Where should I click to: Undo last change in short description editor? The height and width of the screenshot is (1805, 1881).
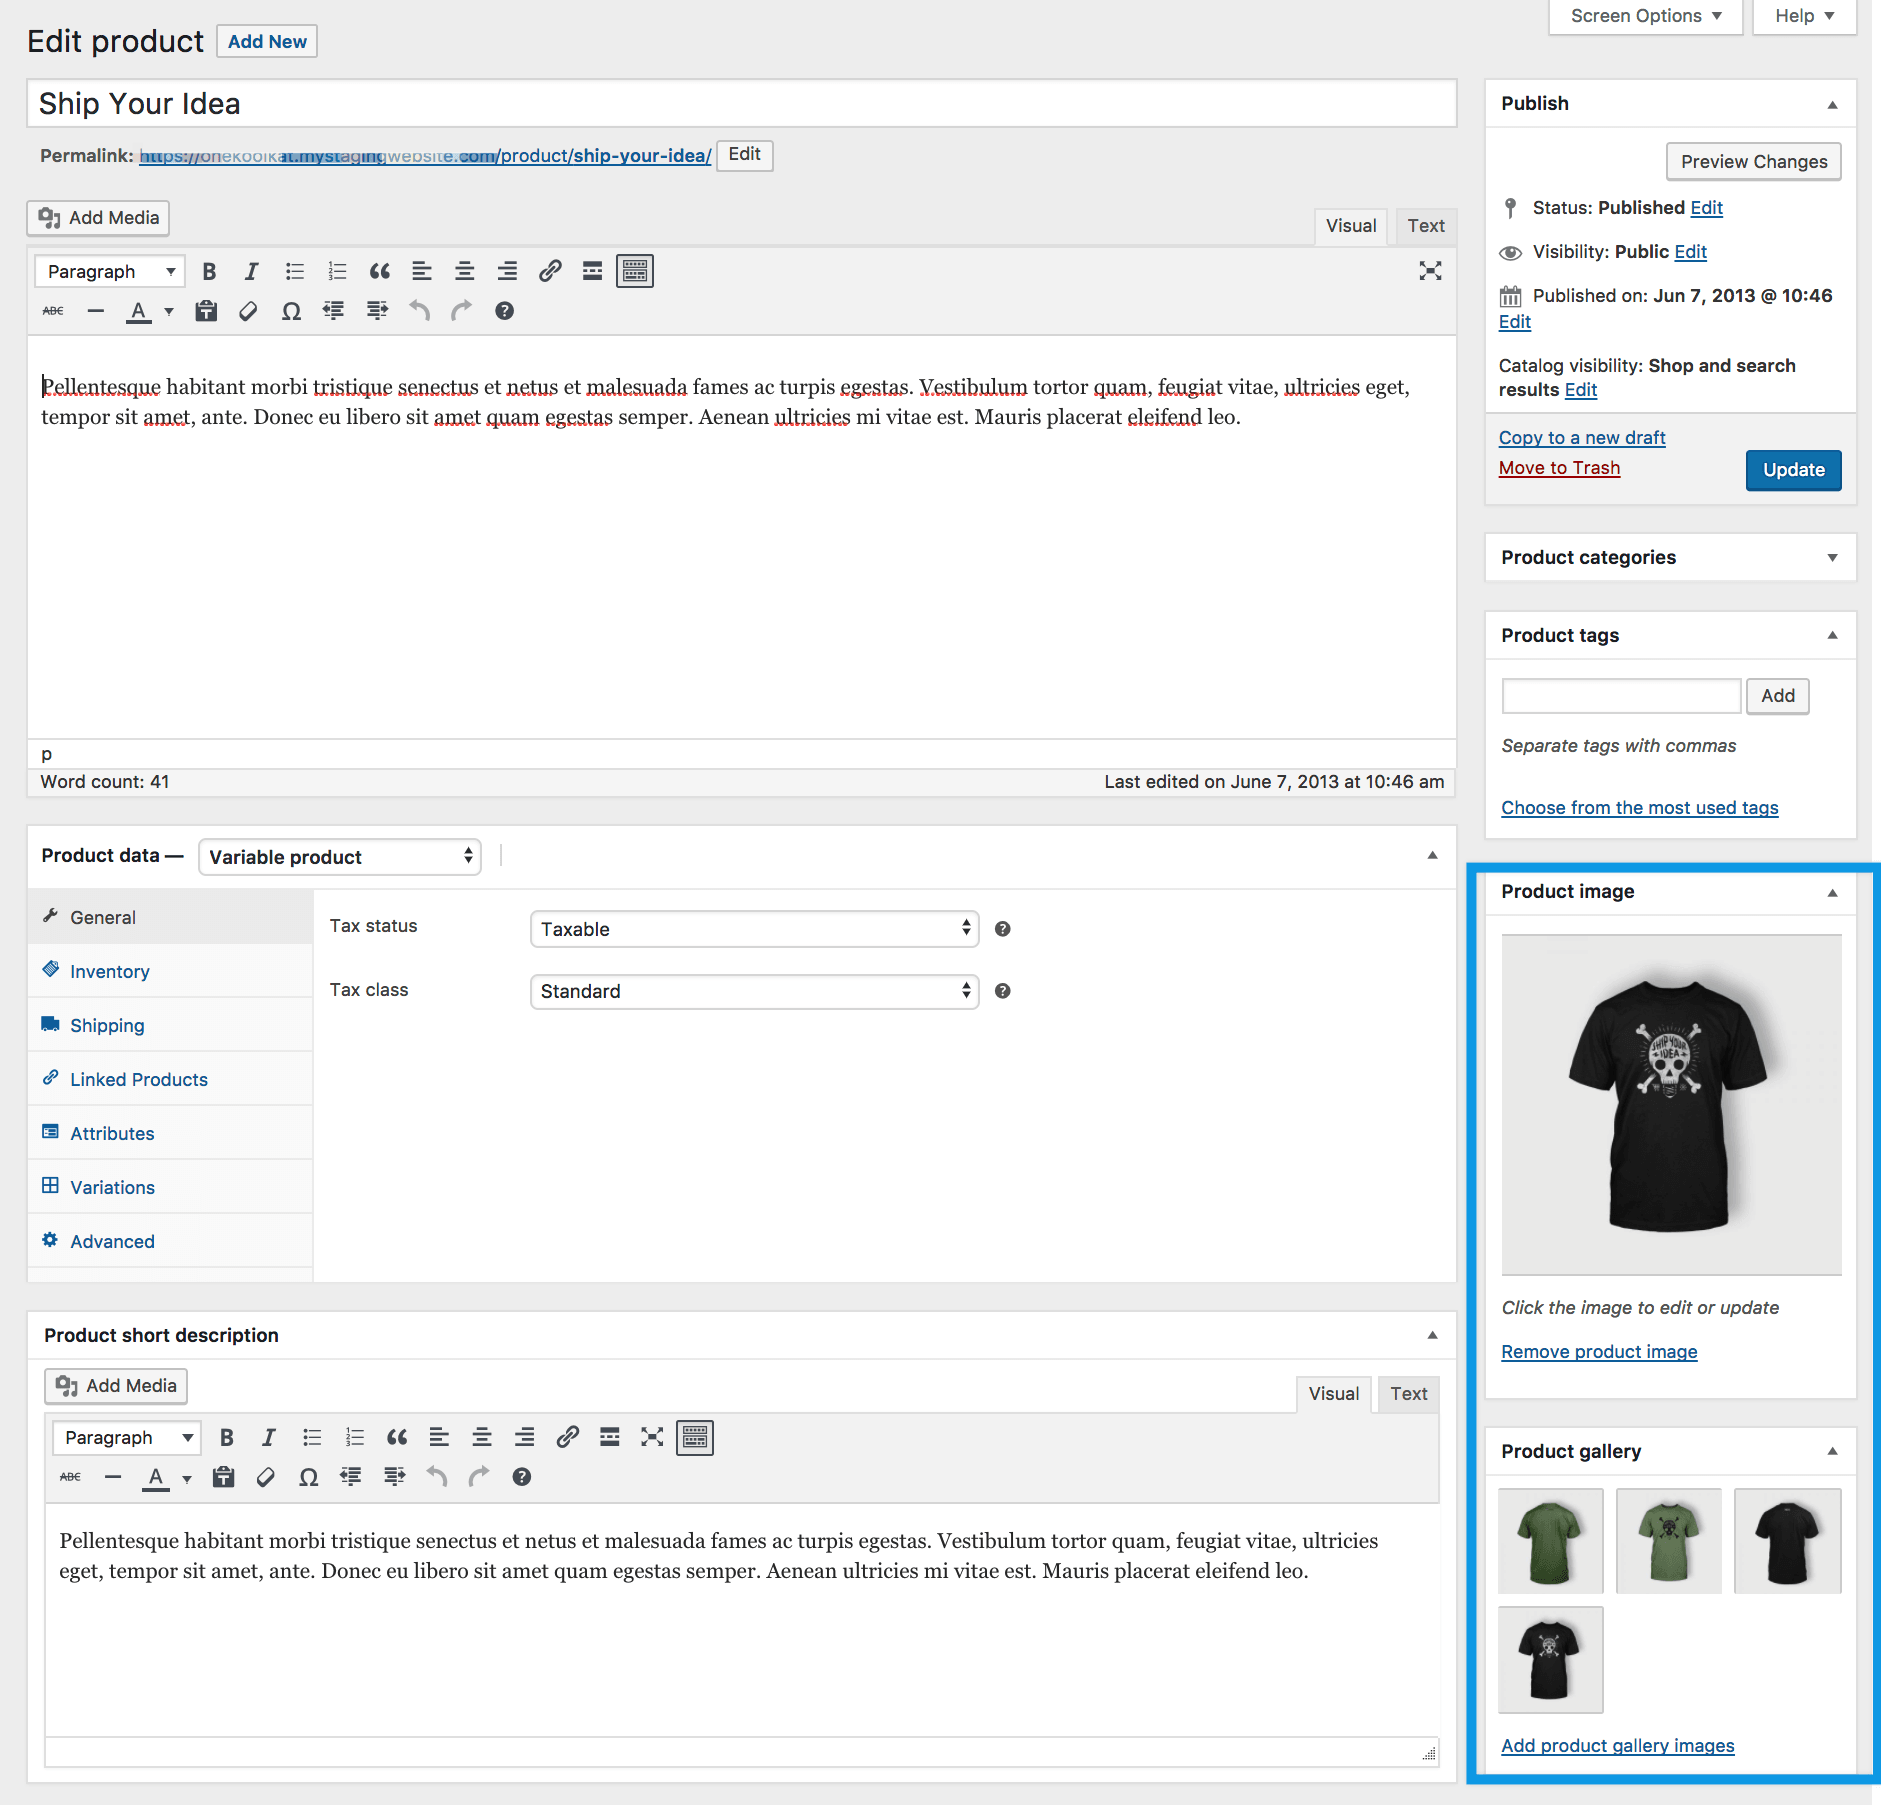pos(436,1477)
